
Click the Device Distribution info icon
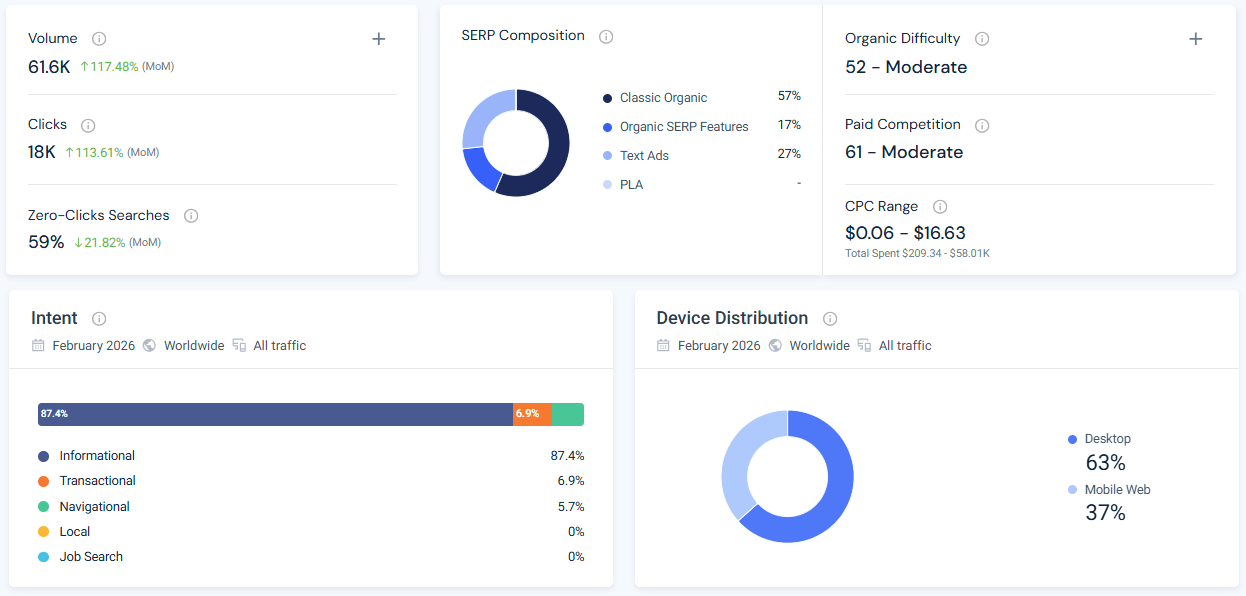pyautogui.click(x=830, y=319)
